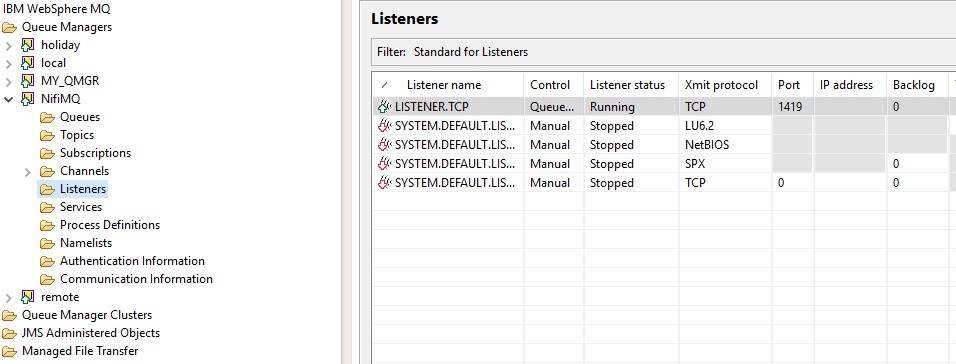Click the MY_QMGR queue manager icon
The width and height of the screenshot is (956, 364).
point(27,81)
